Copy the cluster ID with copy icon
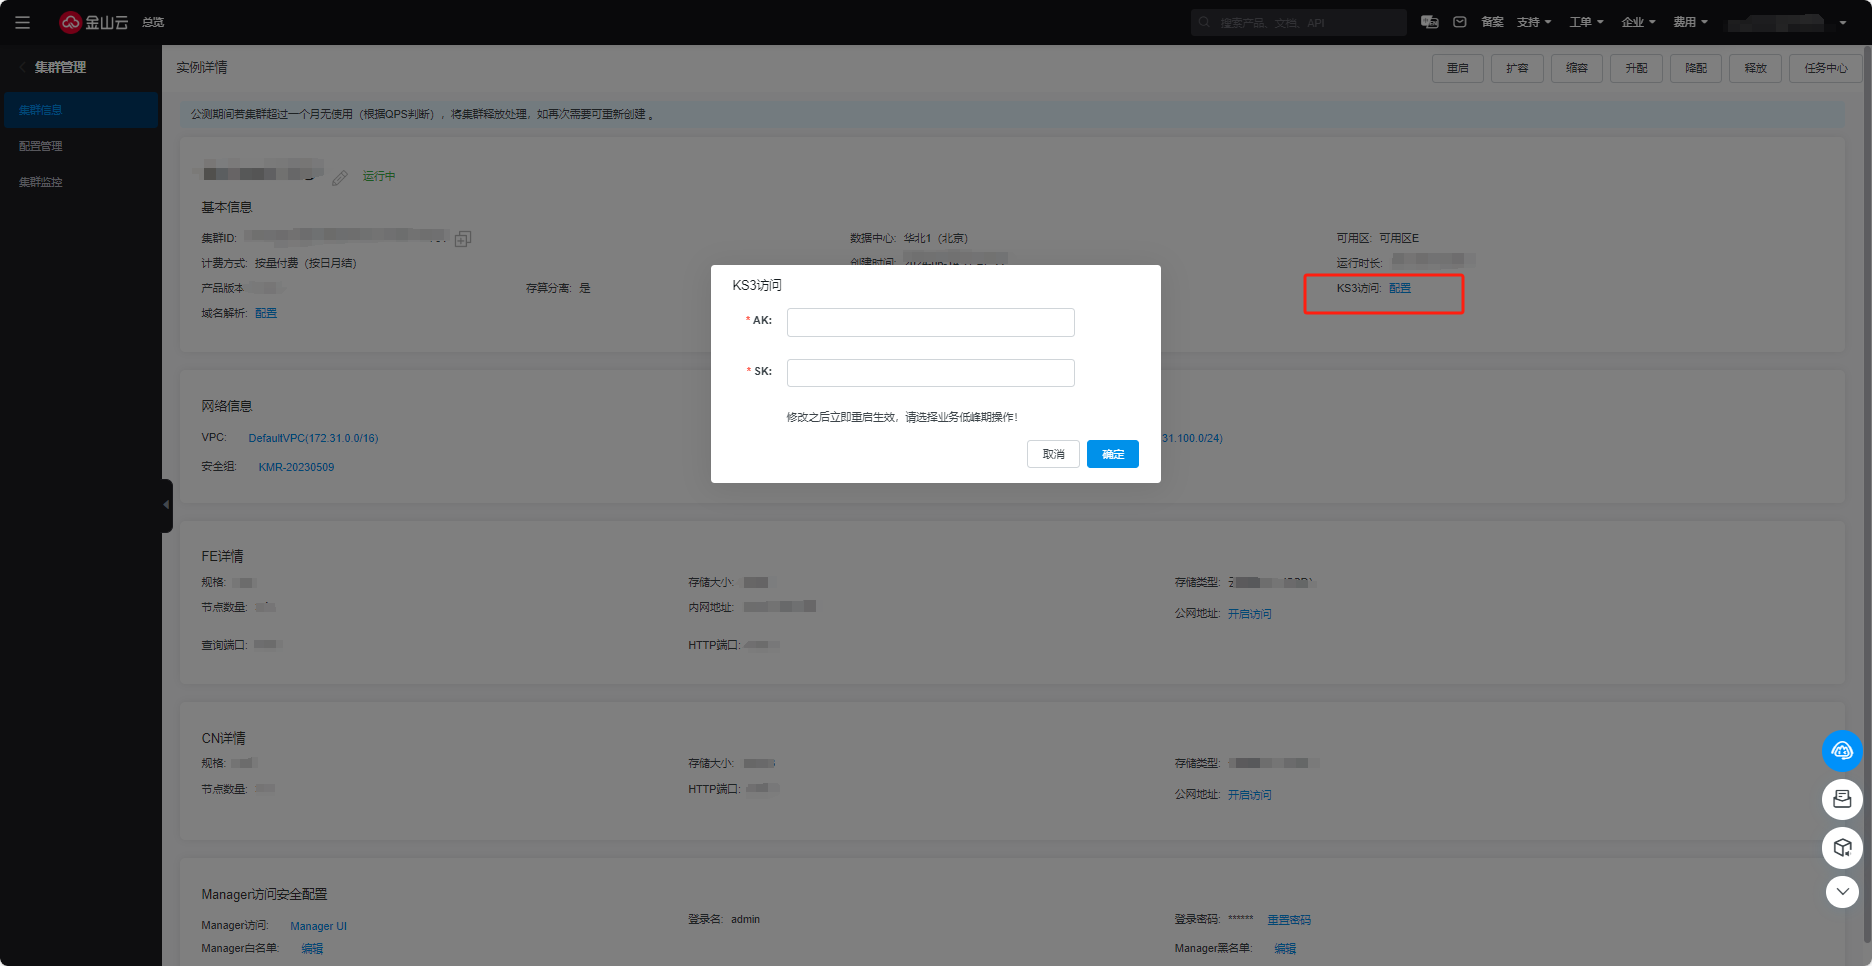The height and width of the screenshot is (966, 1872). tap(463, 239)
